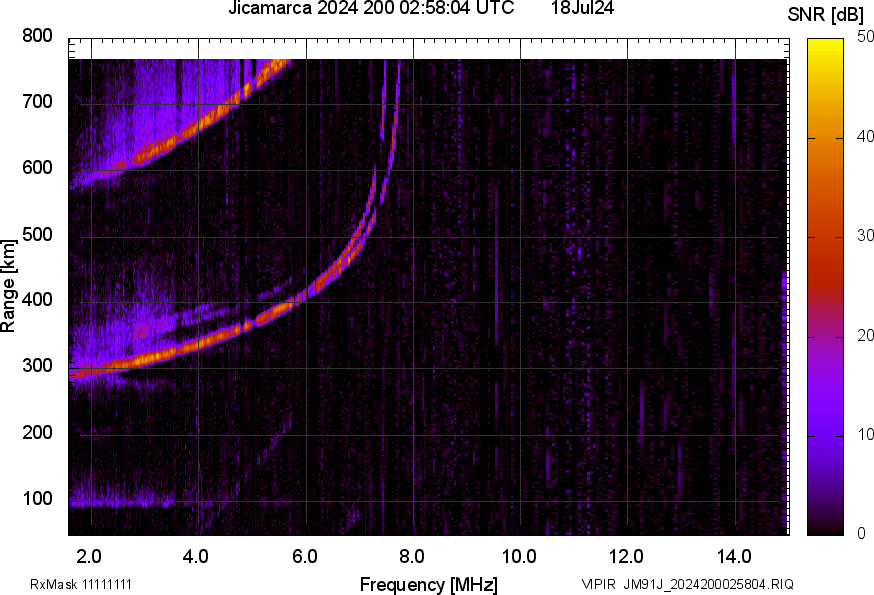
Task: Click the 'Range [km]' axis label
Action: click(x=8, y=287)
